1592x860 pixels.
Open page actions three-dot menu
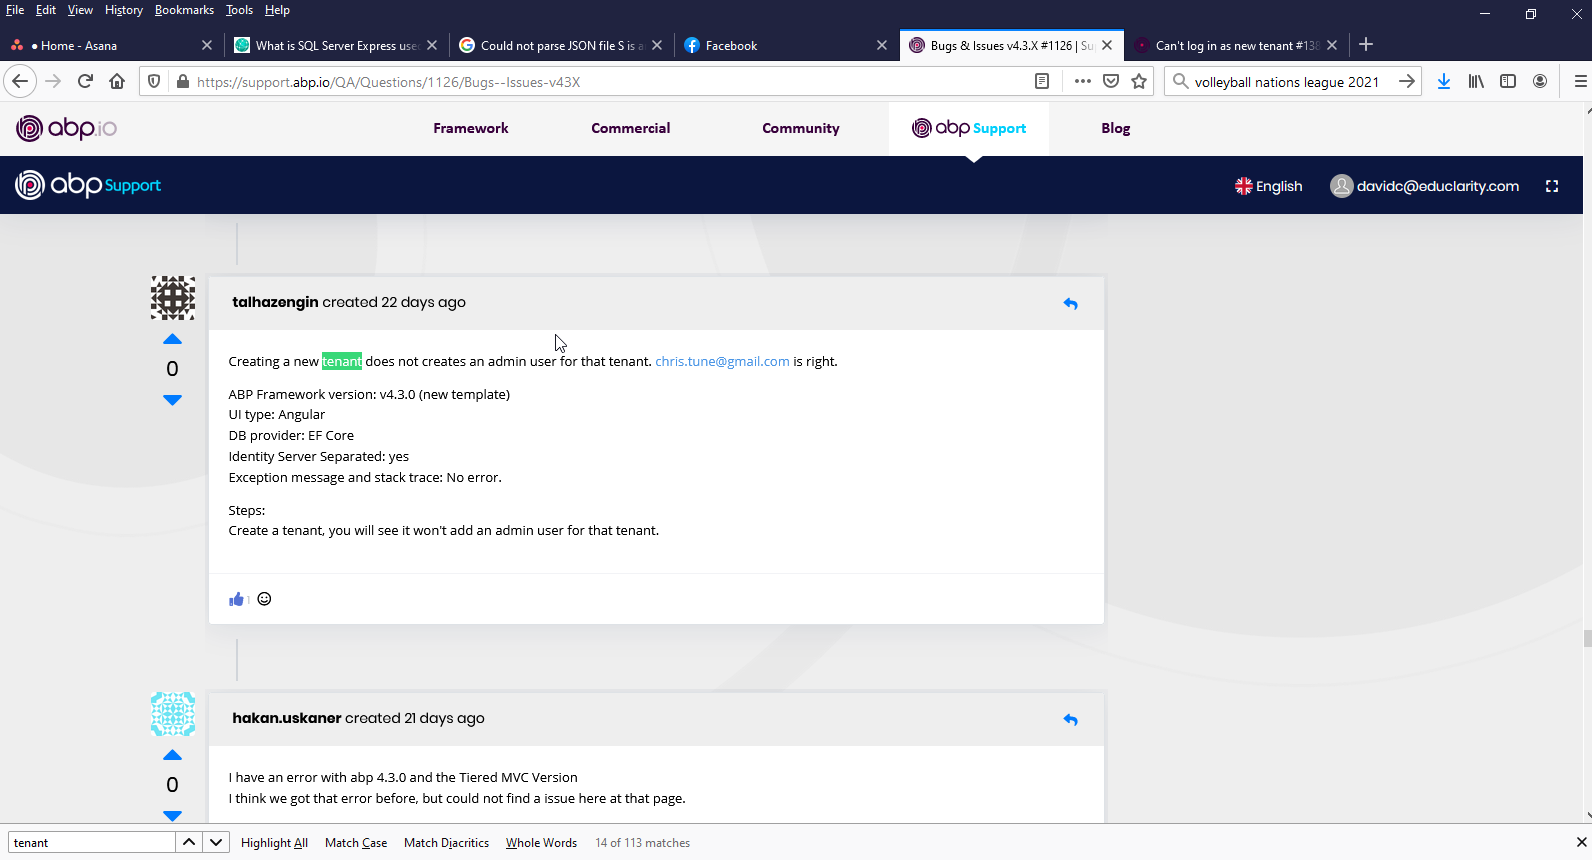click(x=1082, y=82)
